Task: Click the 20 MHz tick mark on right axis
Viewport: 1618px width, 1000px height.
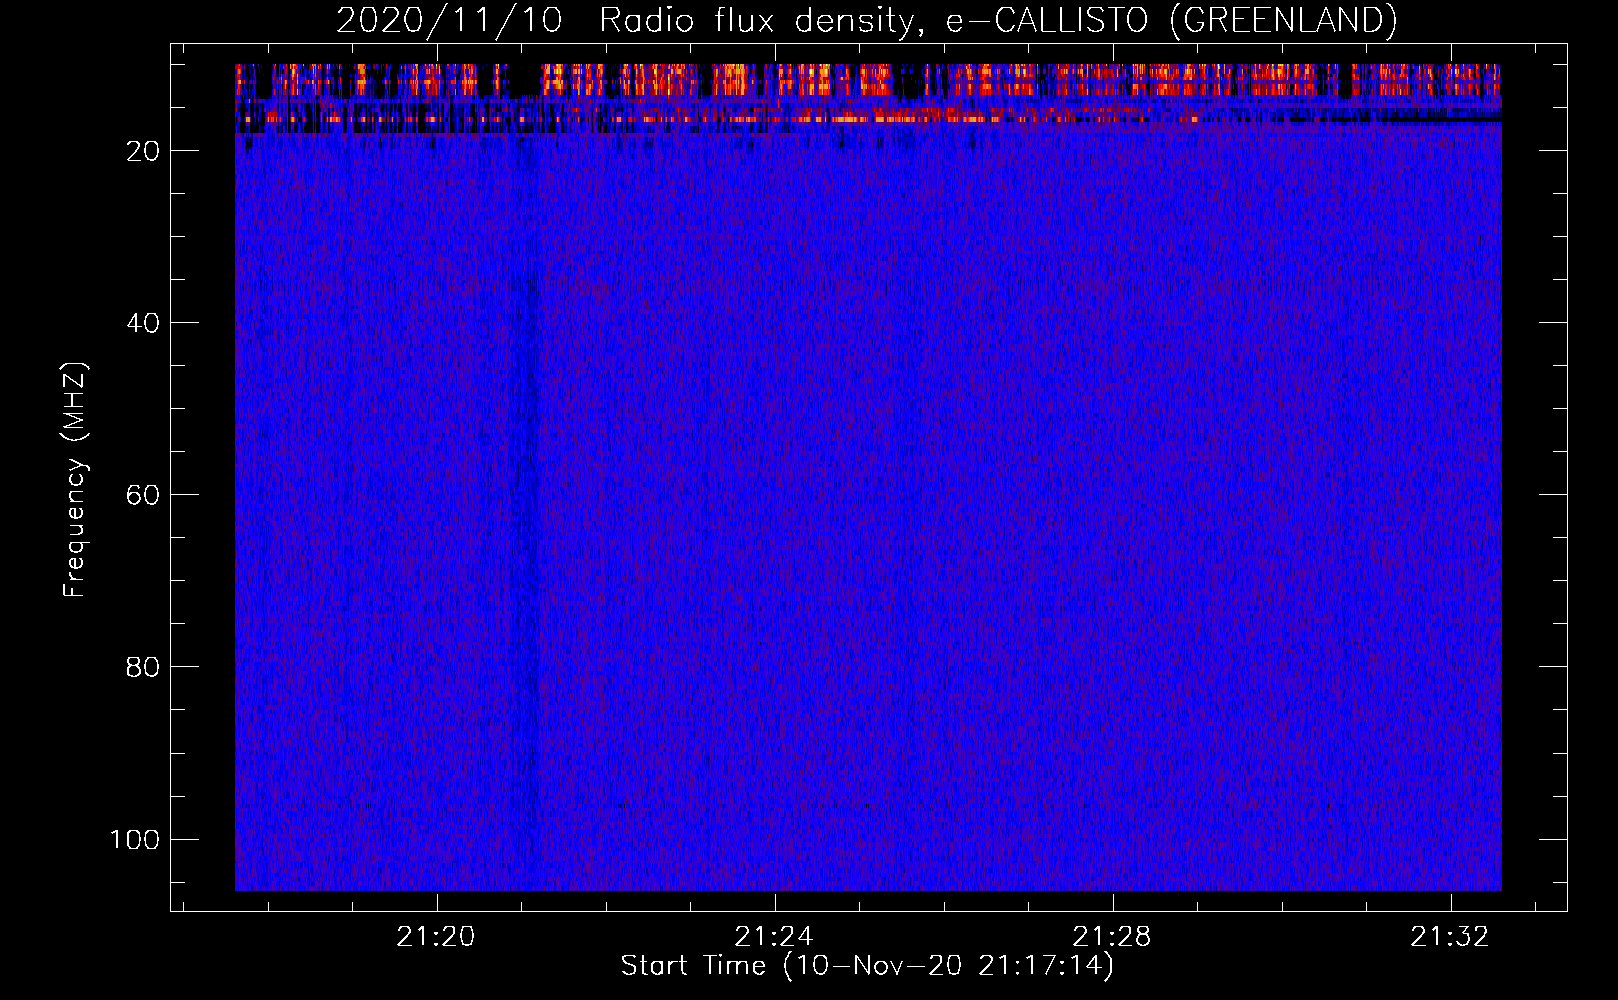Action: coord(1553,150)
